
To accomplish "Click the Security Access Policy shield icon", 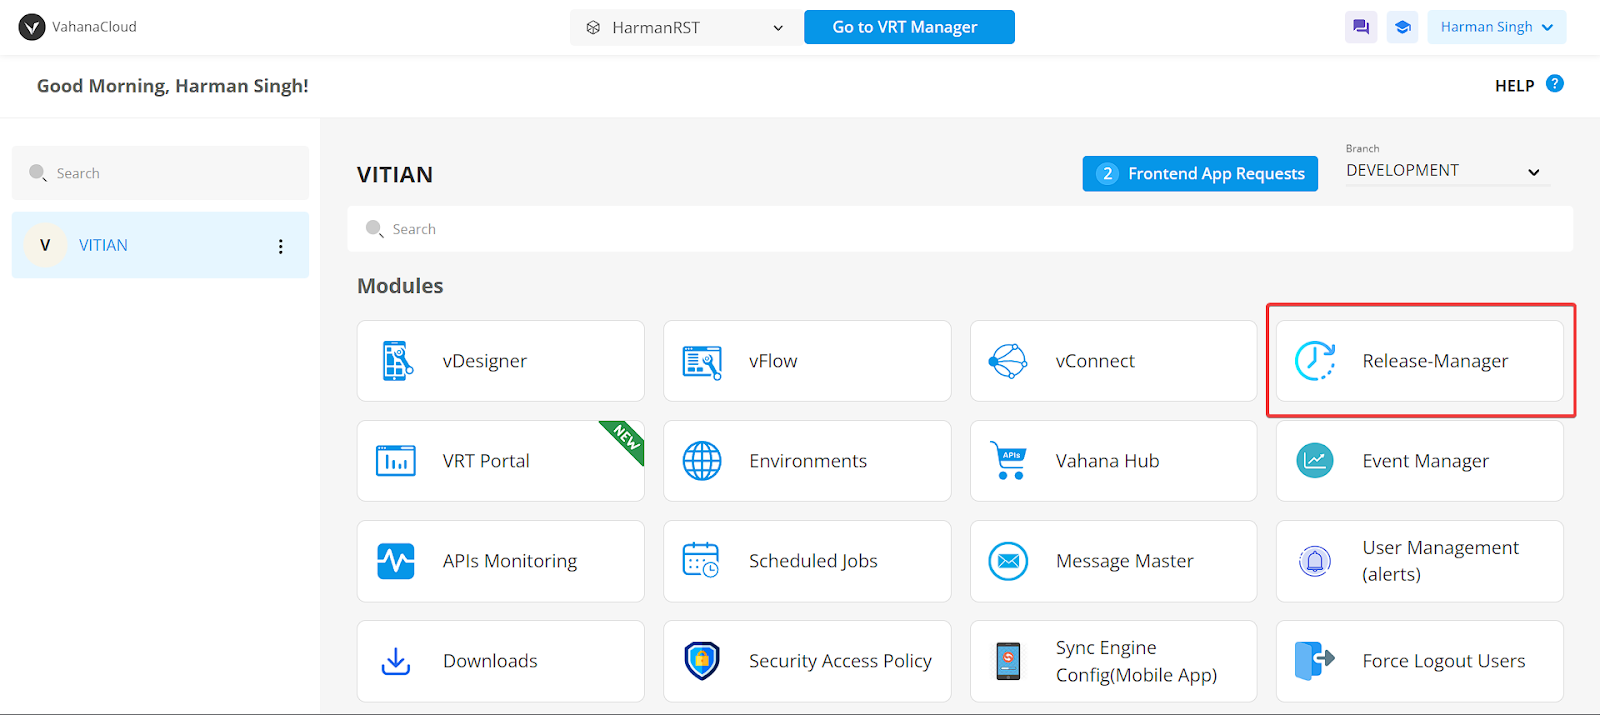I will click(702, 661).
